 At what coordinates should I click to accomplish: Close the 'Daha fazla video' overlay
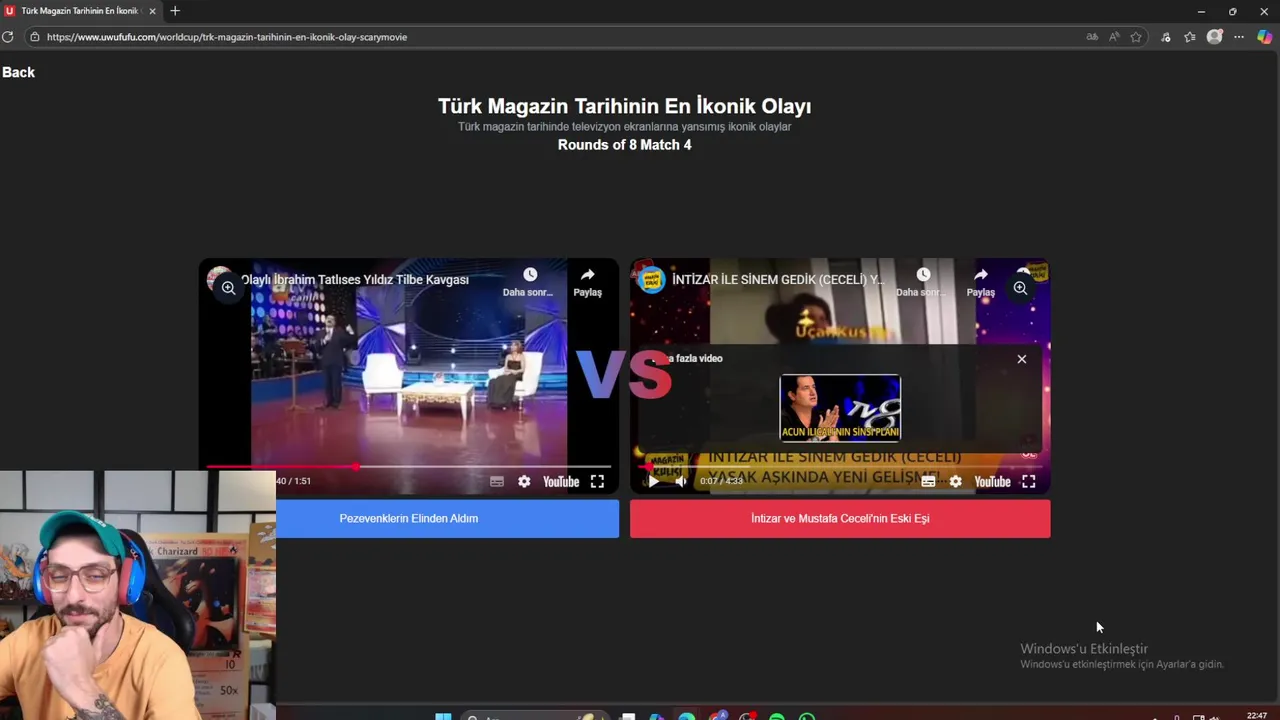point(1021,359)
